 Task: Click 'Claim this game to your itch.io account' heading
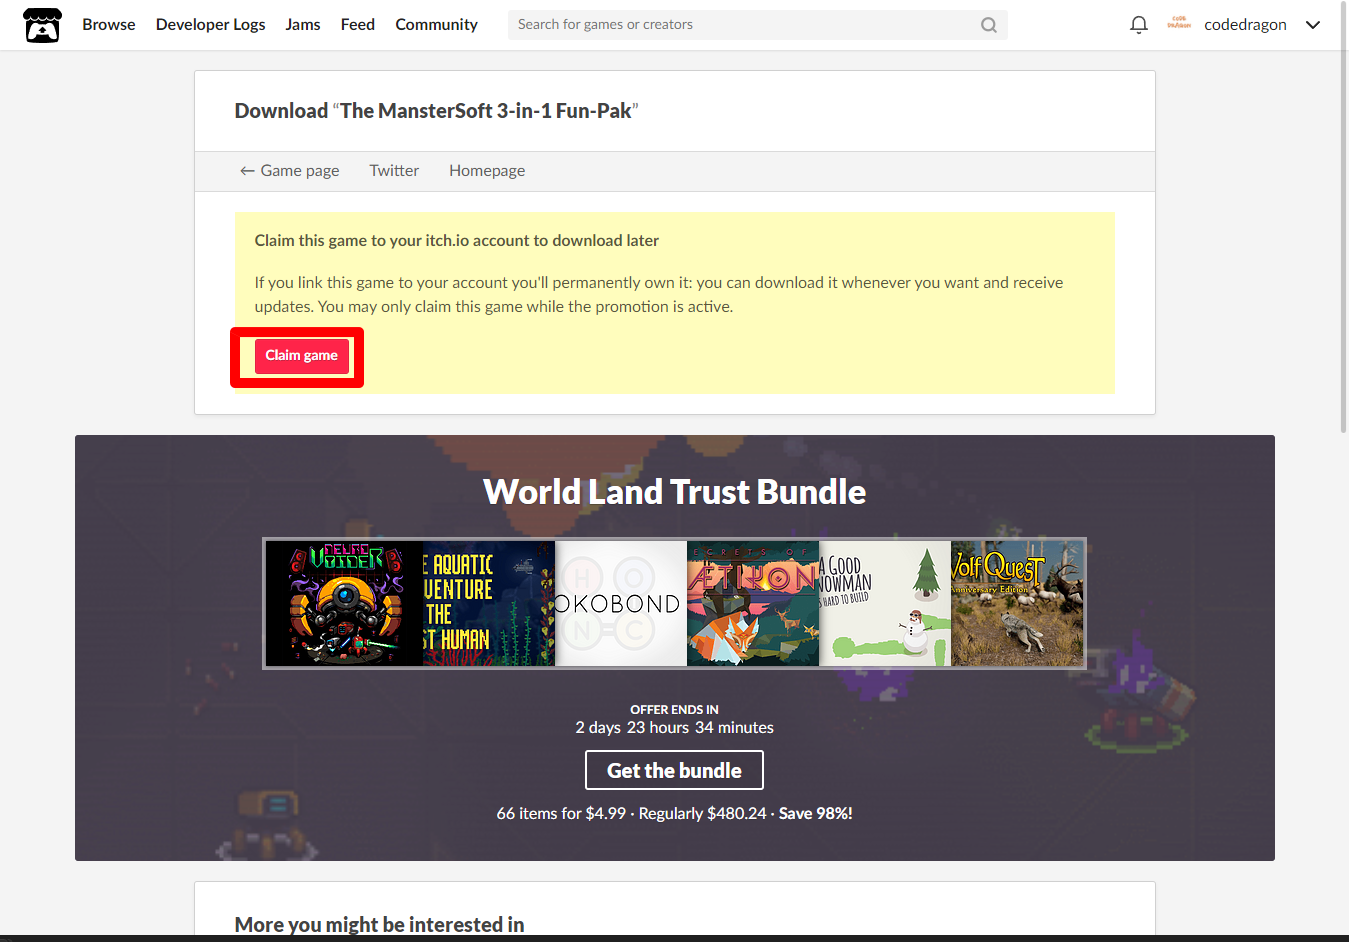coord(457,241)
